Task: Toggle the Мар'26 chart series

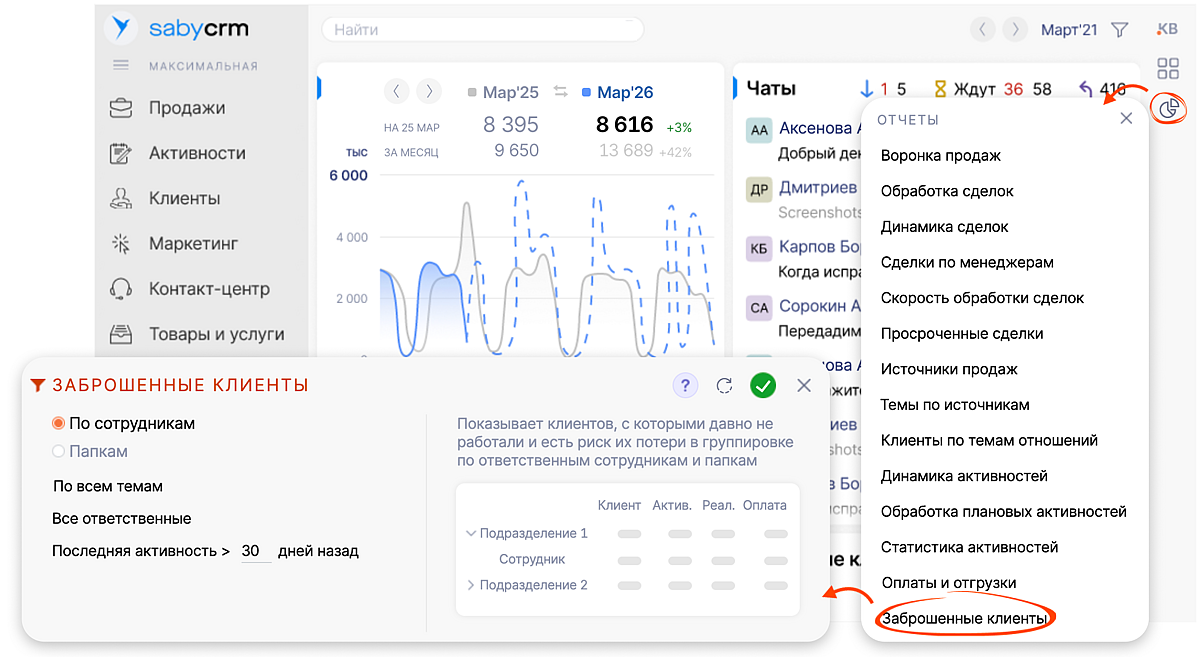Action: (x=616, y=92)
